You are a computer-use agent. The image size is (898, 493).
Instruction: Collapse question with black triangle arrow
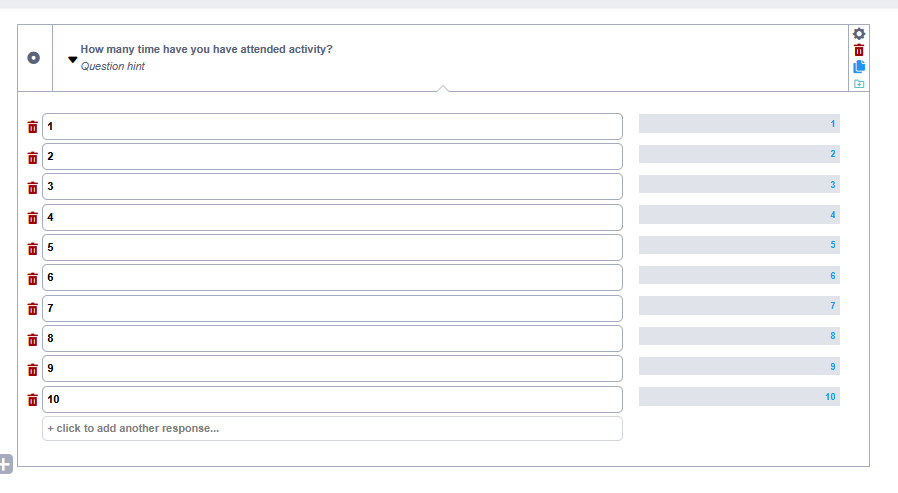pos(72,59)
